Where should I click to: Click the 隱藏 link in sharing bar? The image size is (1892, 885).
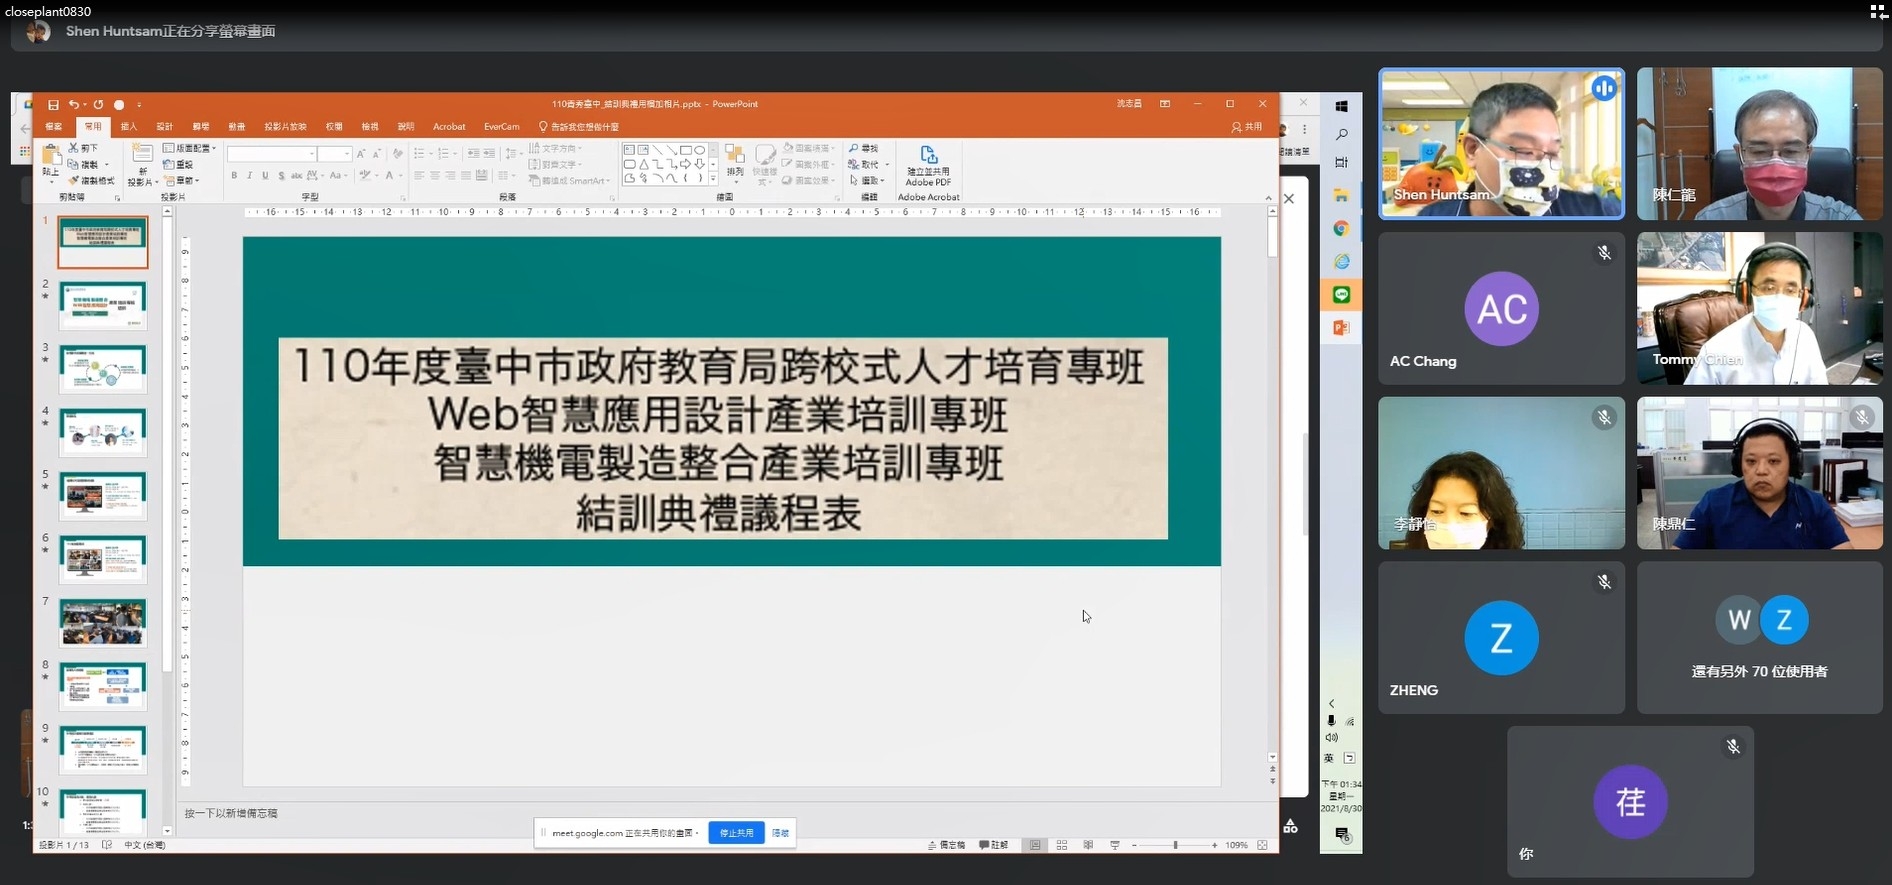click(780, 833)
